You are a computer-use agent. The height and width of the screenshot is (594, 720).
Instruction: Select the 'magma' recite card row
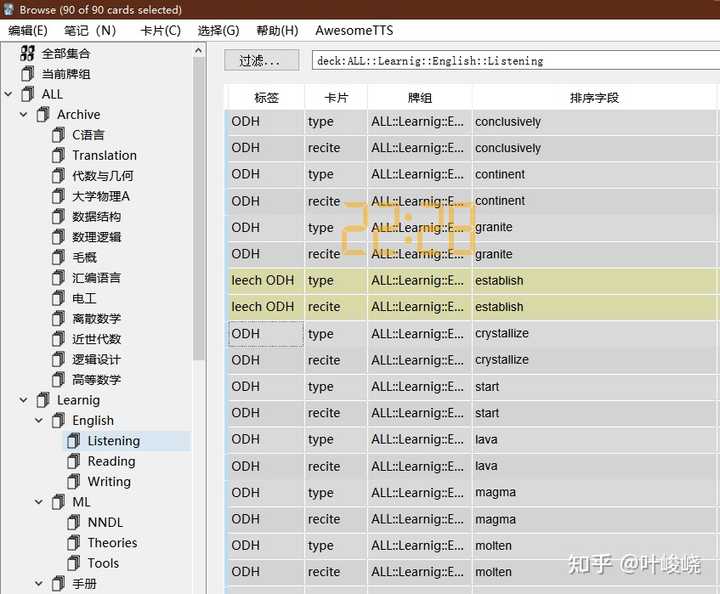click(x=472, y=519)
